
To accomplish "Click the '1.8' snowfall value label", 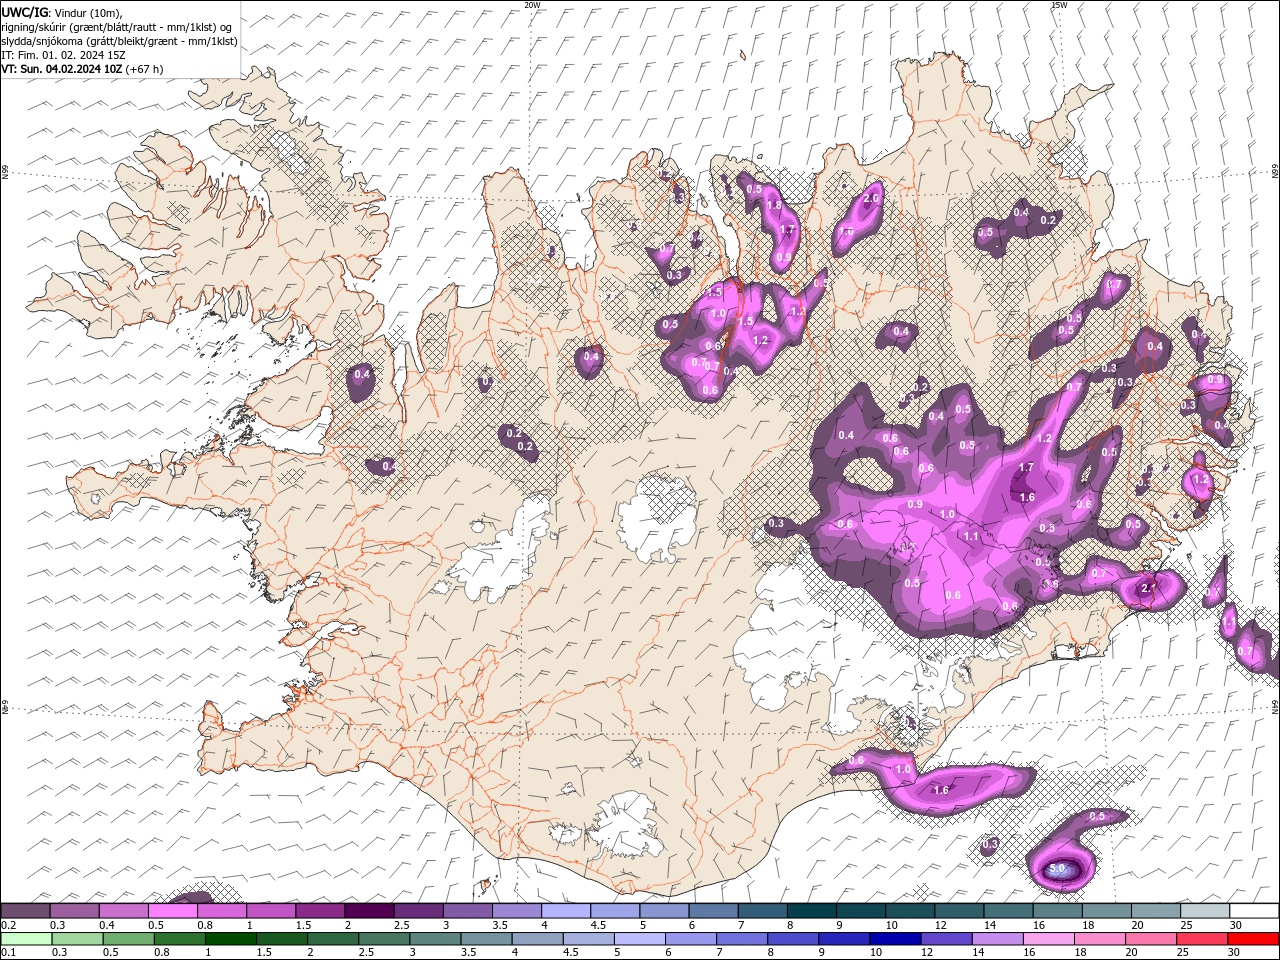I will pyautogui.click(x=773, y=205).
